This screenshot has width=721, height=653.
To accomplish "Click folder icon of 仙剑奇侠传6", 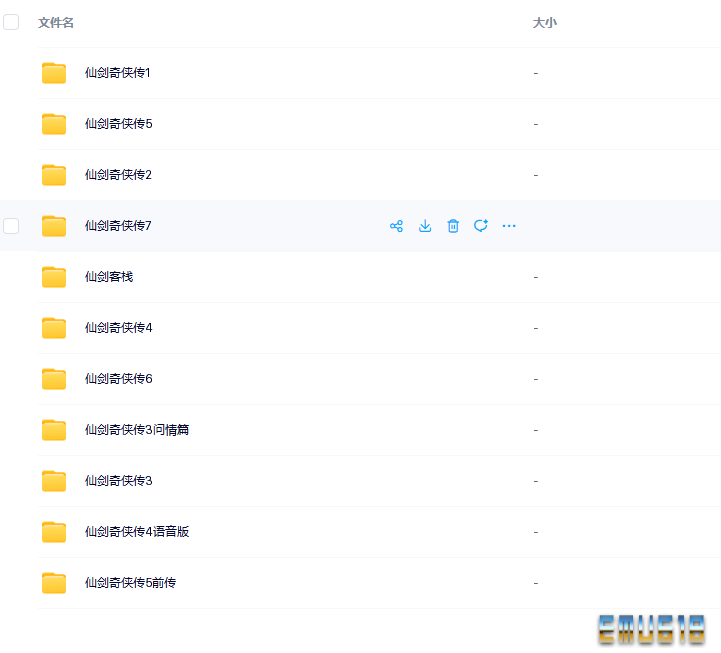I will 54,379.
